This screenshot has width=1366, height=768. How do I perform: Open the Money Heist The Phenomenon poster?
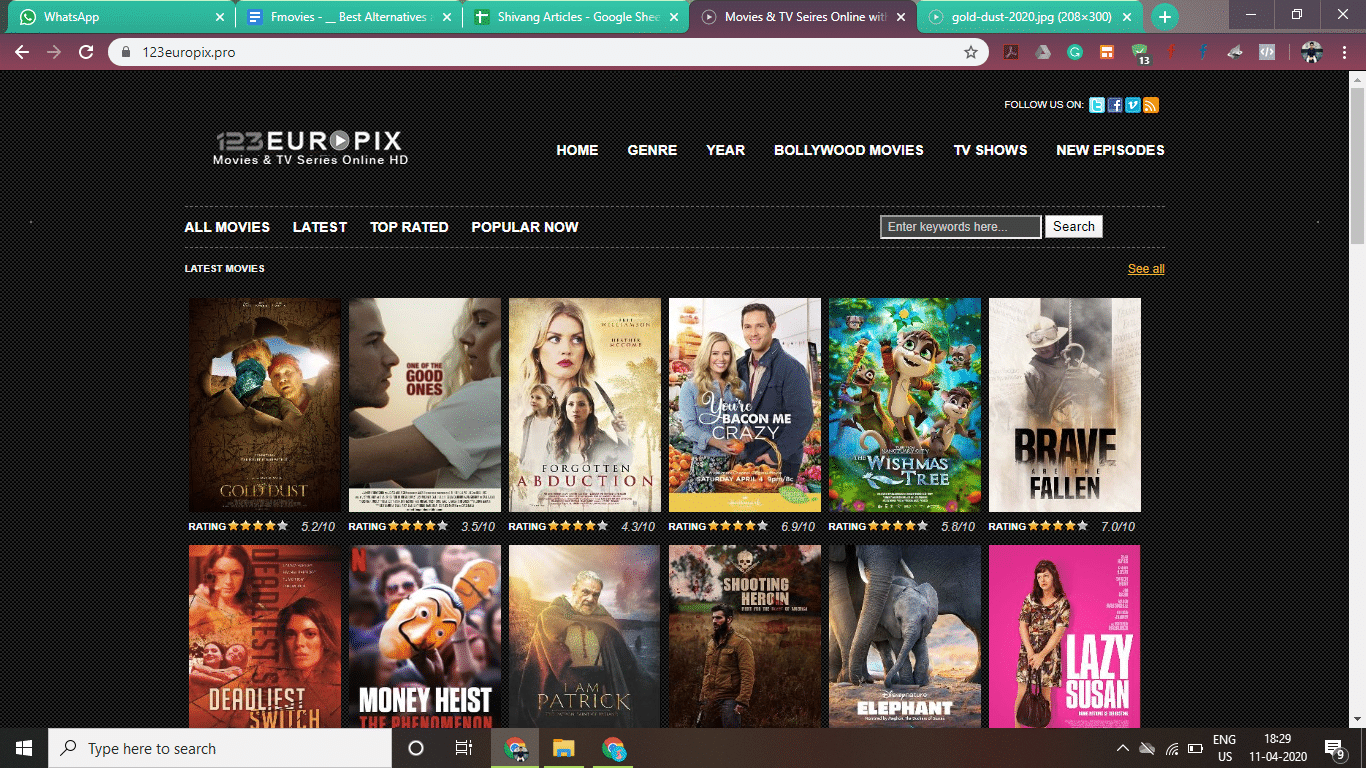click(x=425, y=637)
